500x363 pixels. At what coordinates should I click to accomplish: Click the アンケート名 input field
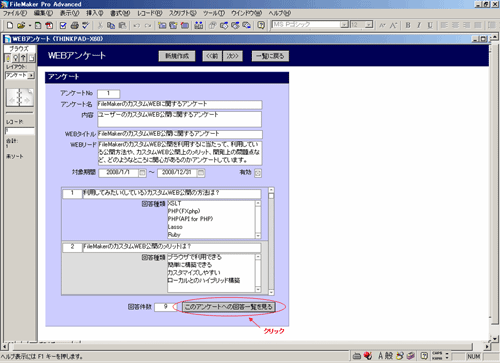pos(180,104)
